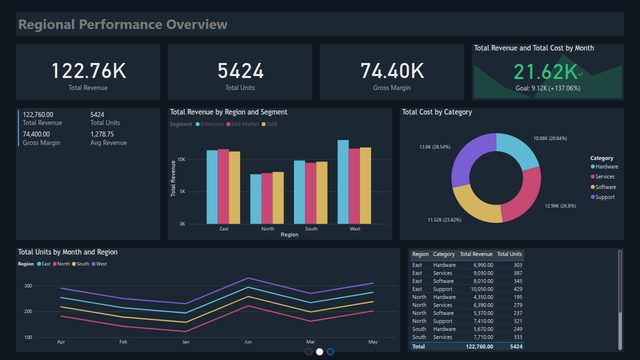Click table cell 9,030.00 for East Services
640x360 pixels.
tap(483, 273)
